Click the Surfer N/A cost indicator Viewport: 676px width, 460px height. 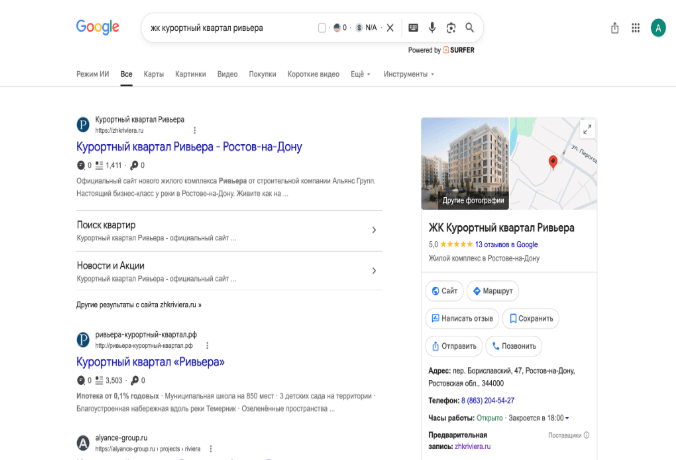[366, 28]
